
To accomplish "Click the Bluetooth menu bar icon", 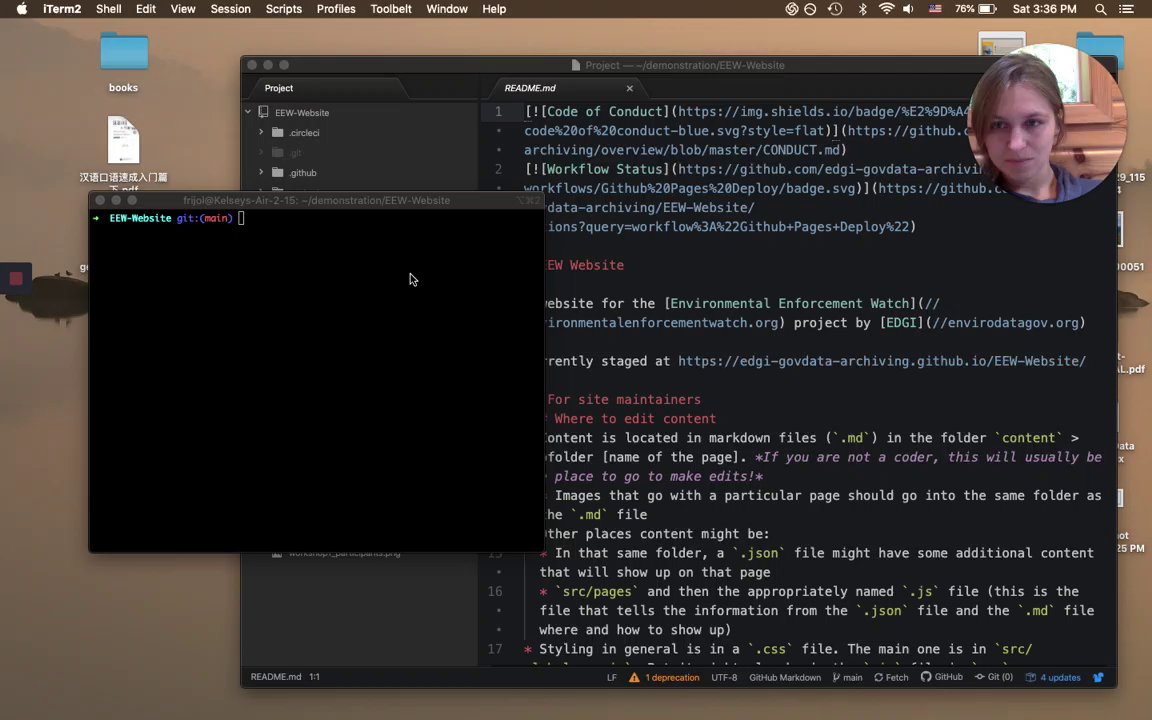I will tap(863, 9).
